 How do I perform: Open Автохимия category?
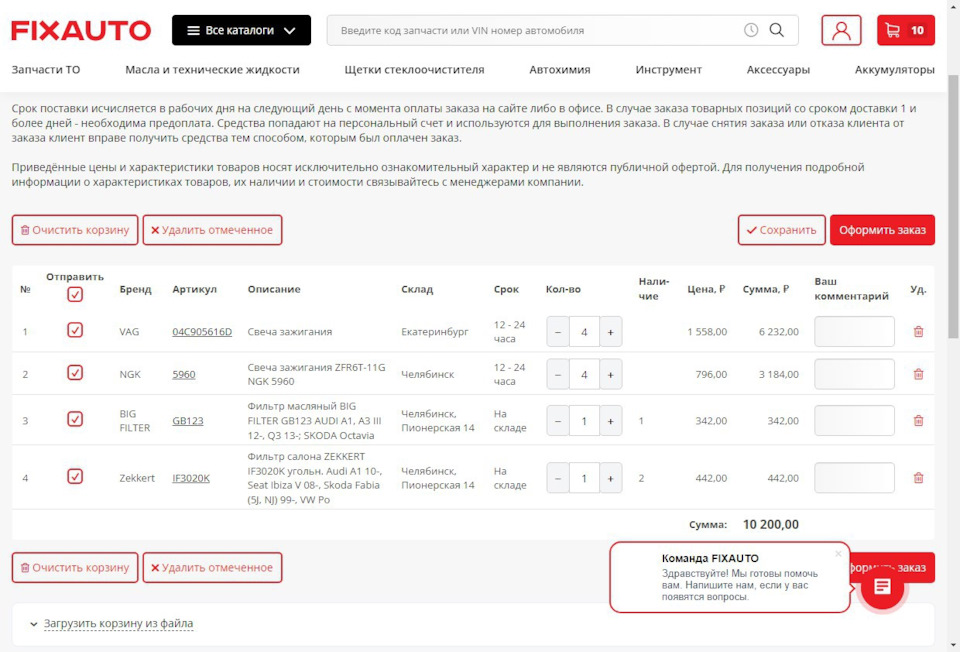(x=560, y=70)
